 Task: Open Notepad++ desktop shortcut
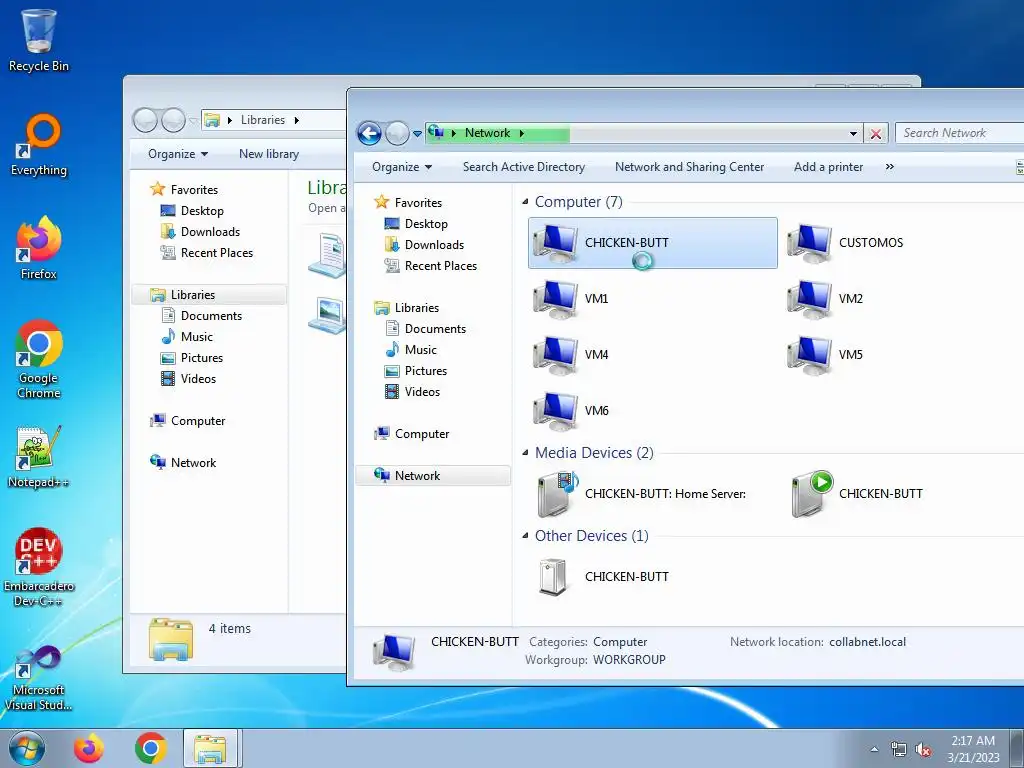39,457
